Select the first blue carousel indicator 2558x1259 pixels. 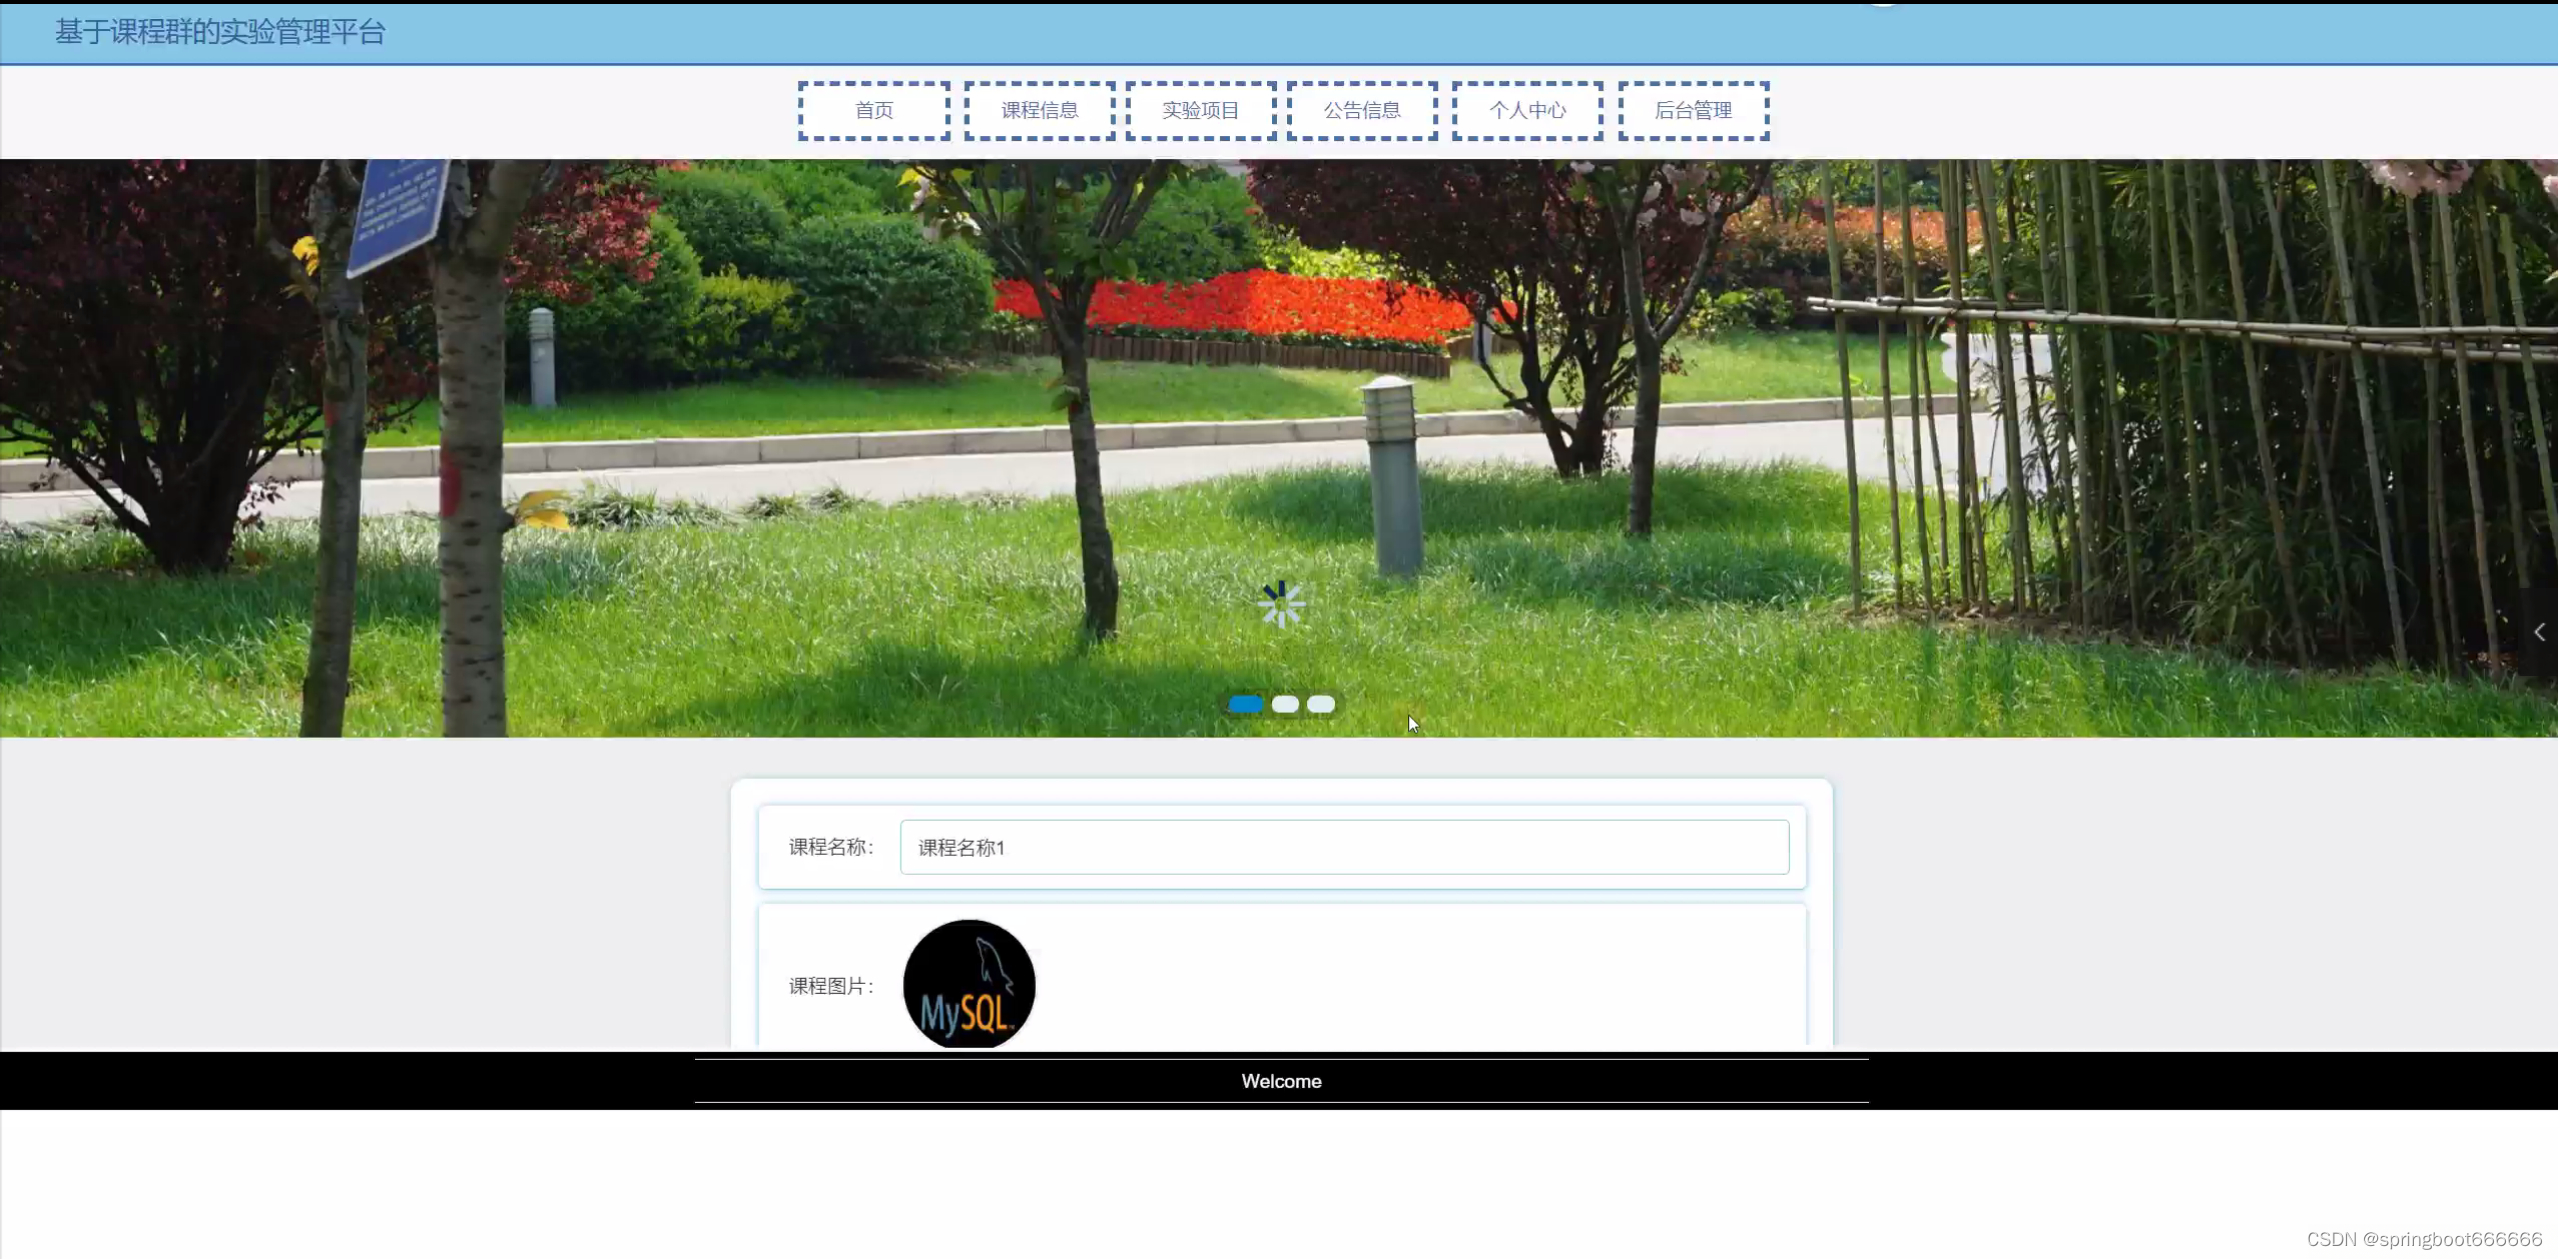(1245, 704)
